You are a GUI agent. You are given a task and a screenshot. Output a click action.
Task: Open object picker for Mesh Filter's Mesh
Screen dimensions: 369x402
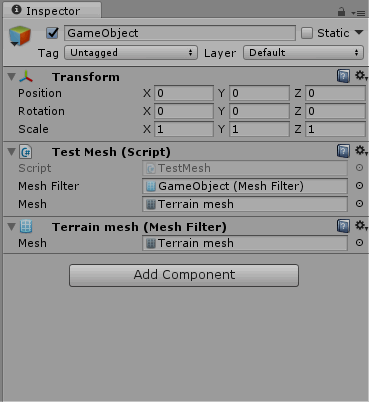[359, 243]
